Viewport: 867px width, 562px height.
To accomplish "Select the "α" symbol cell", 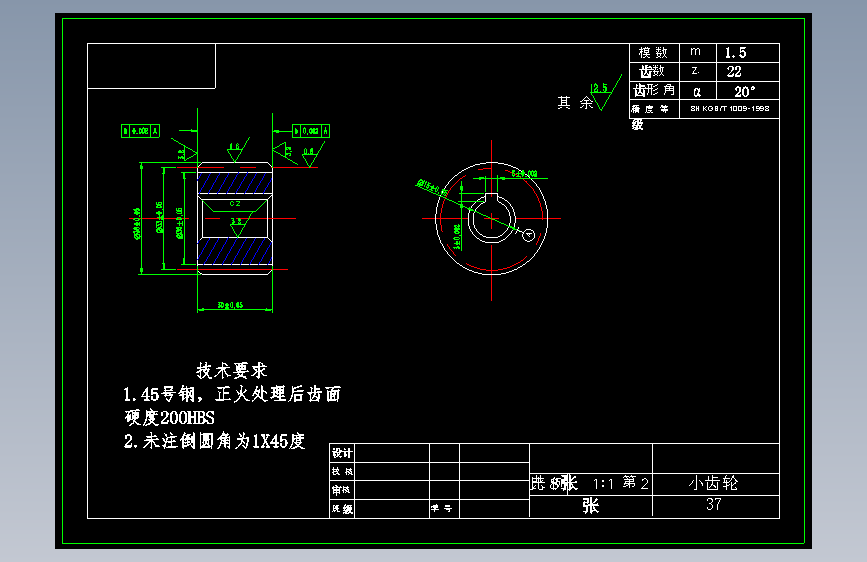I will pyautogui.click(x=697, y=91).
